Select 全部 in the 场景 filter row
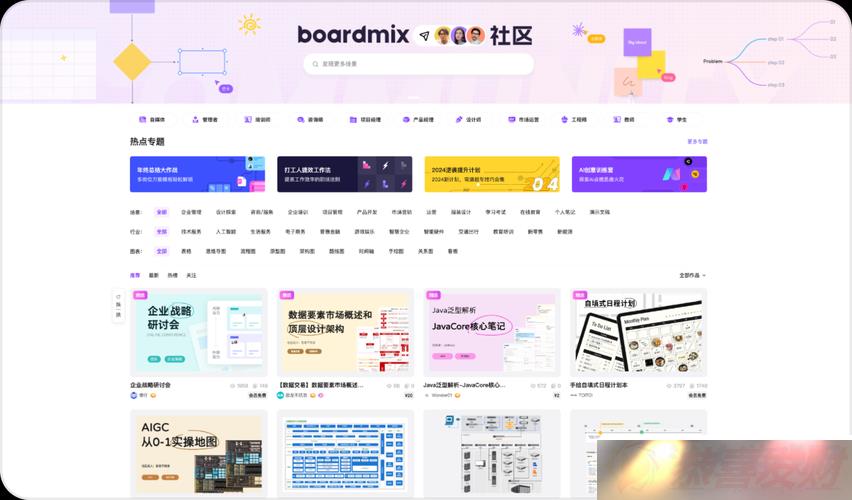The height and width of the screenshot is (500, 852). pyautogui.click(x=161, y=212)
